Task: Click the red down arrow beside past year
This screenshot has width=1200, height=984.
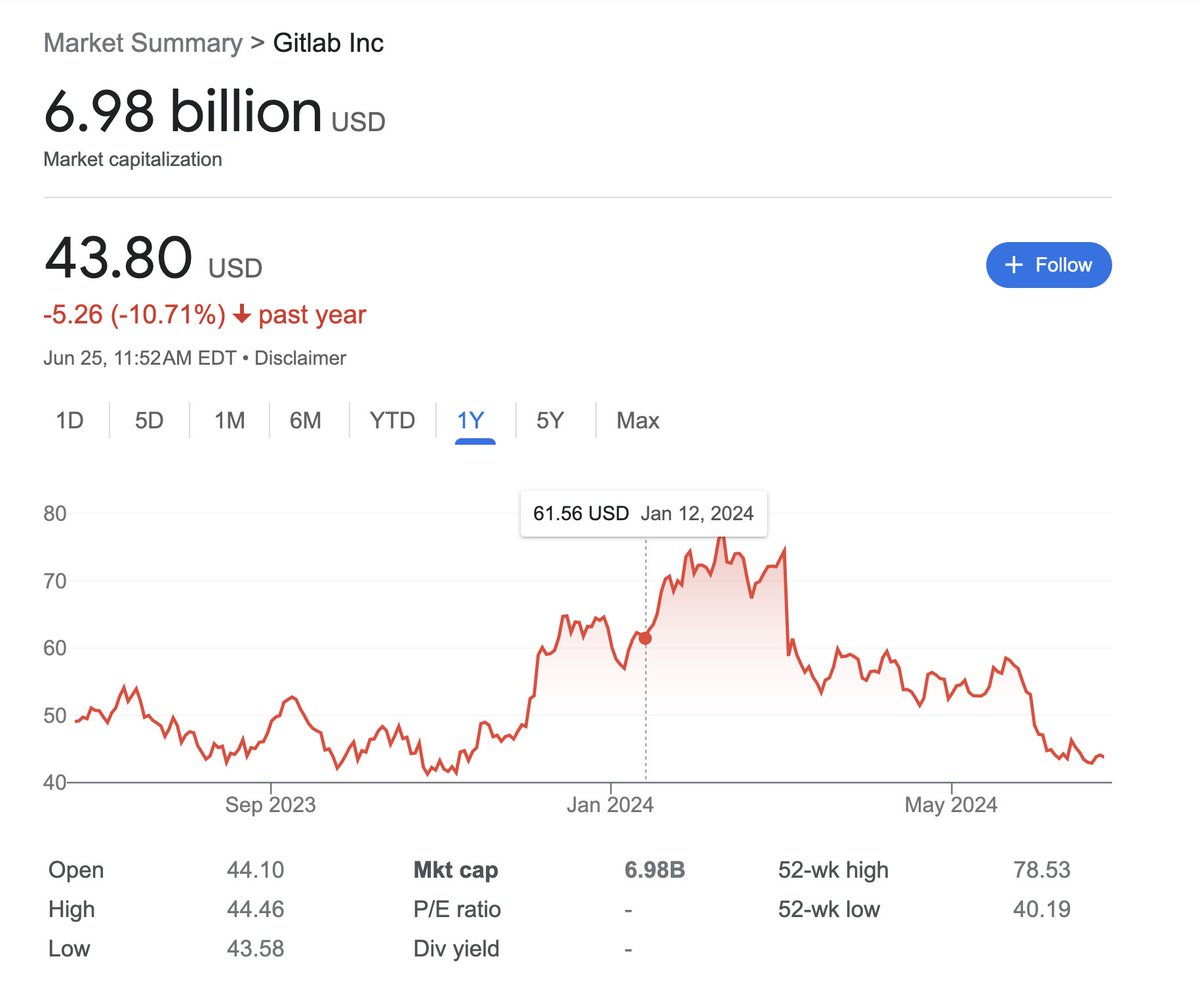Action: (x=241, y=315)
